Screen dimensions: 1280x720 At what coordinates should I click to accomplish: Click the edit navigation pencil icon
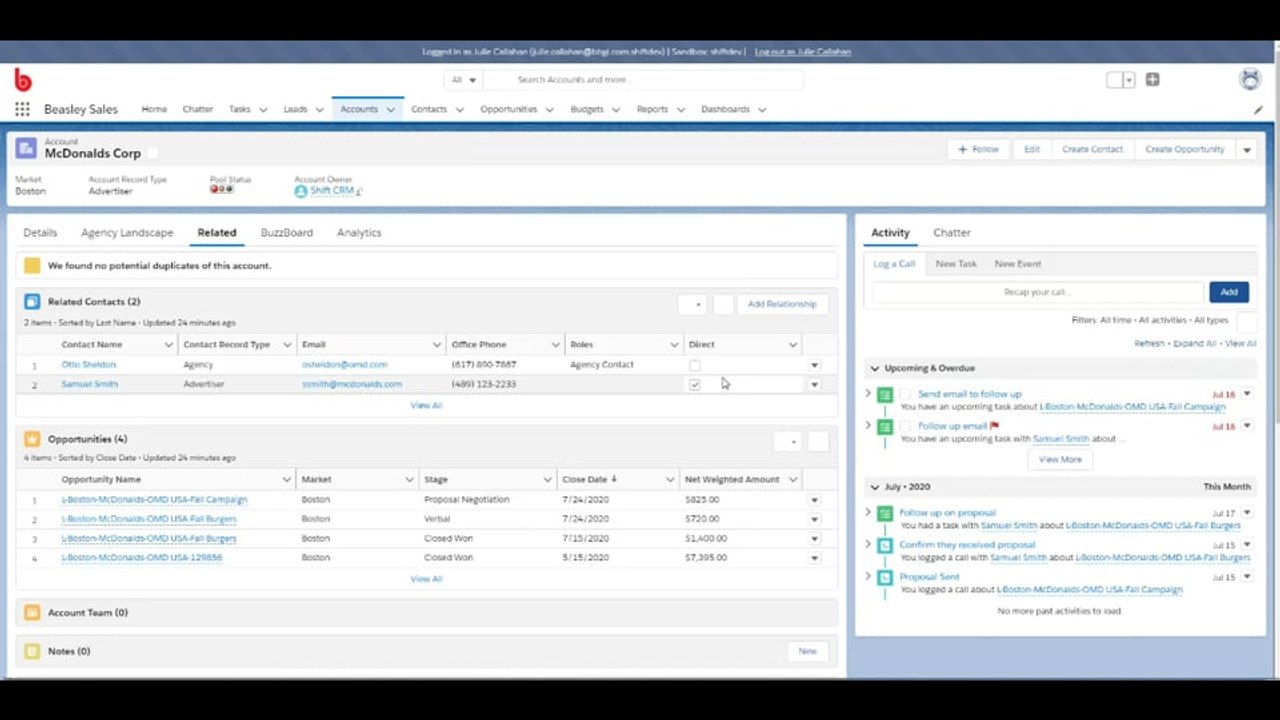[1258, 110]
